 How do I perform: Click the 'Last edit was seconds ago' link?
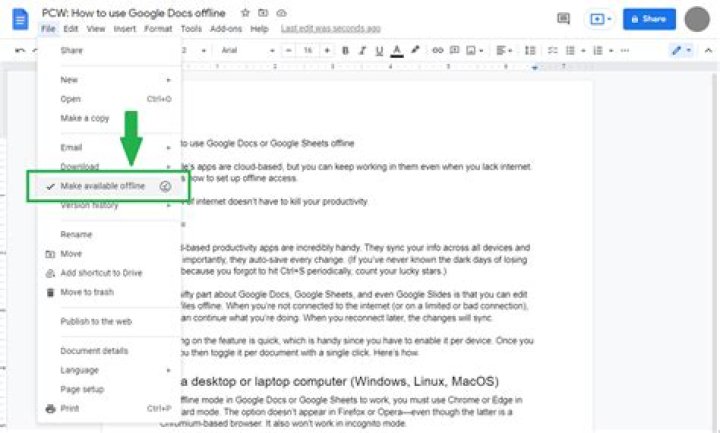(331, 28)
